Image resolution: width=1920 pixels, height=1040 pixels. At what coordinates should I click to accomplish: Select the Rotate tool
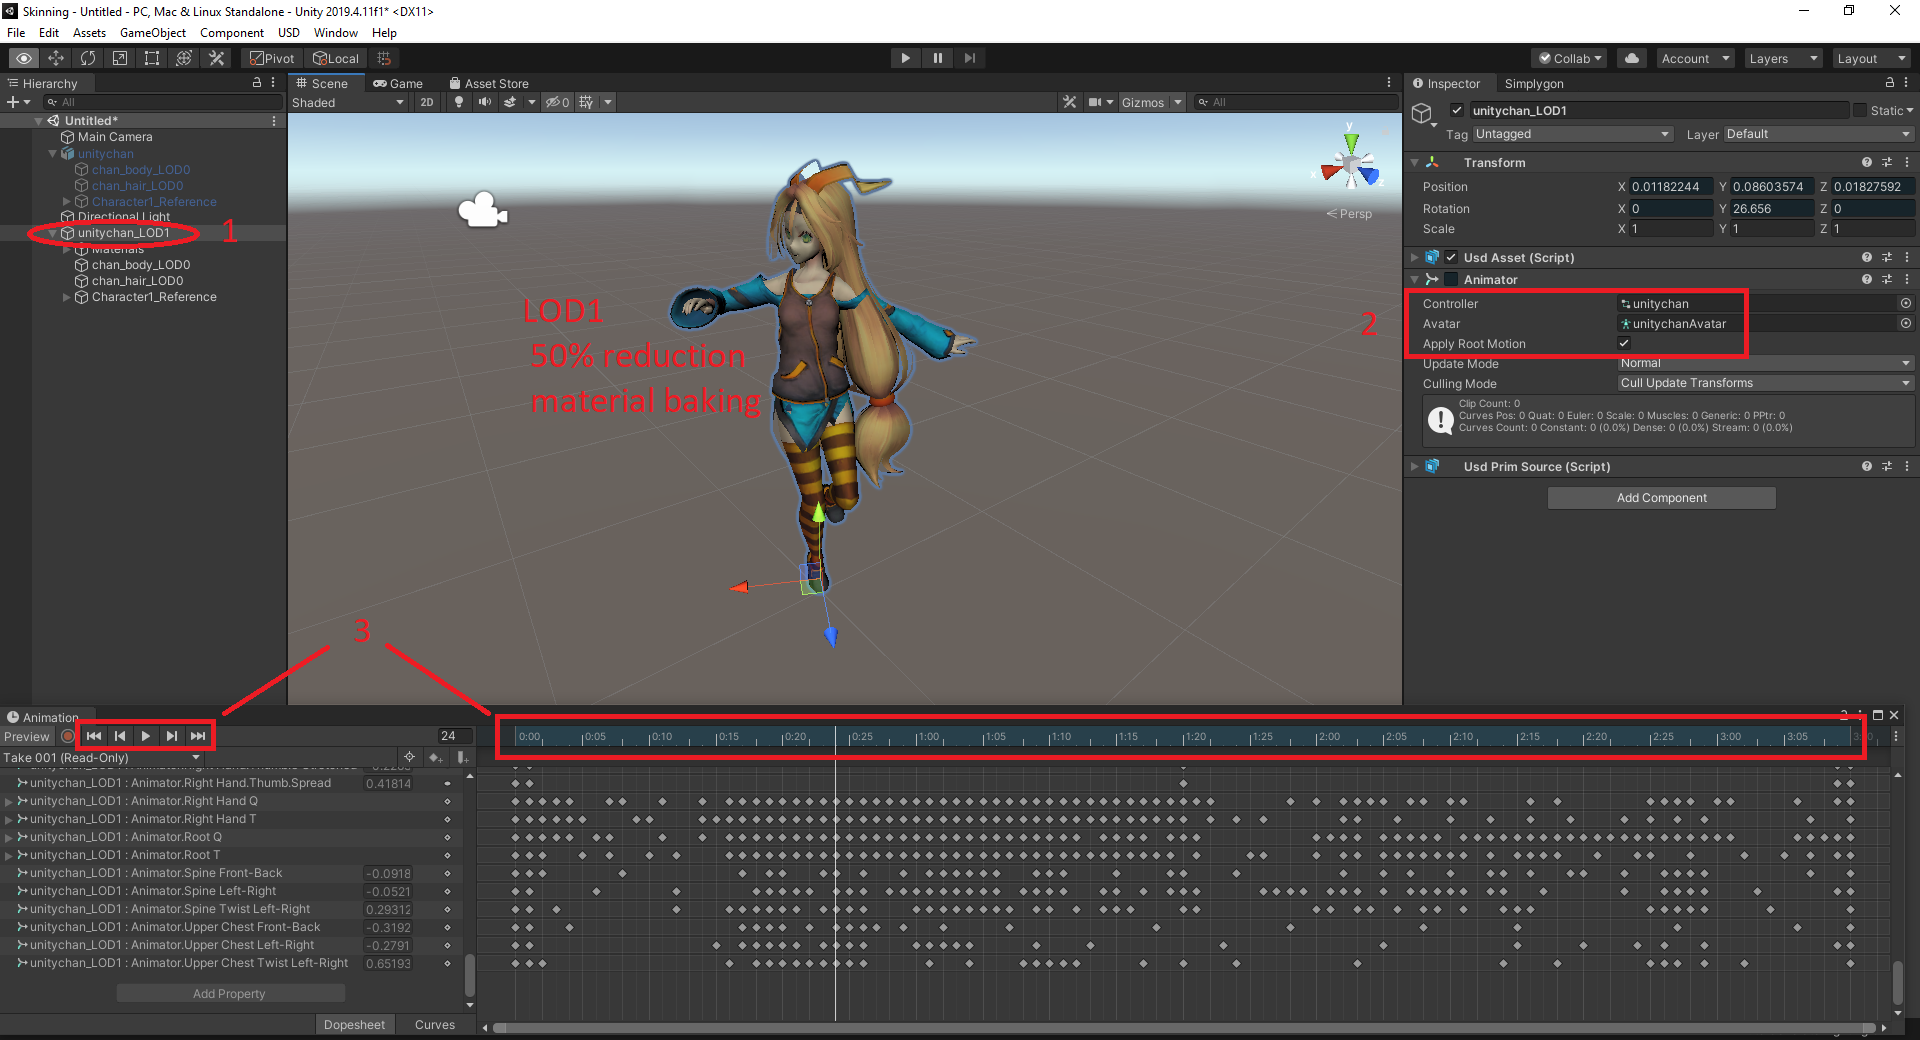[88, 57]
